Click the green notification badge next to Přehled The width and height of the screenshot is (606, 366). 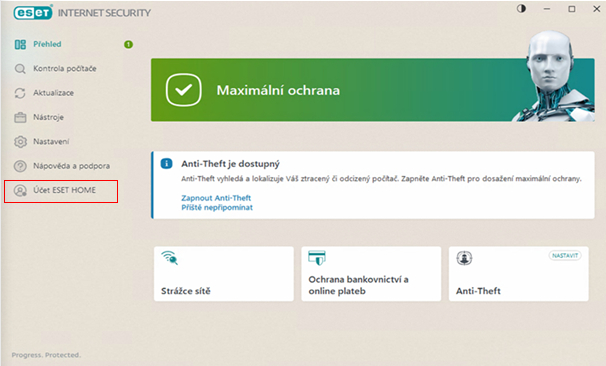[x=128, y=45]
